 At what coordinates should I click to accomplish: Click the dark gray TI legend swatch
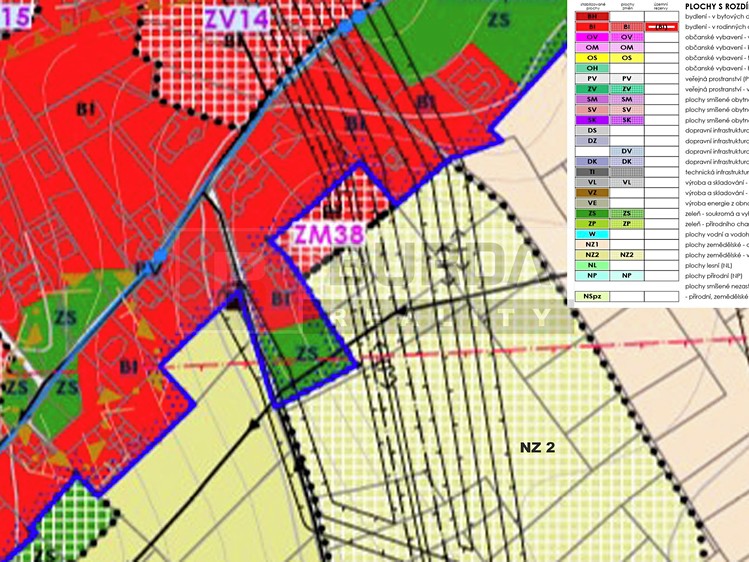592,172
